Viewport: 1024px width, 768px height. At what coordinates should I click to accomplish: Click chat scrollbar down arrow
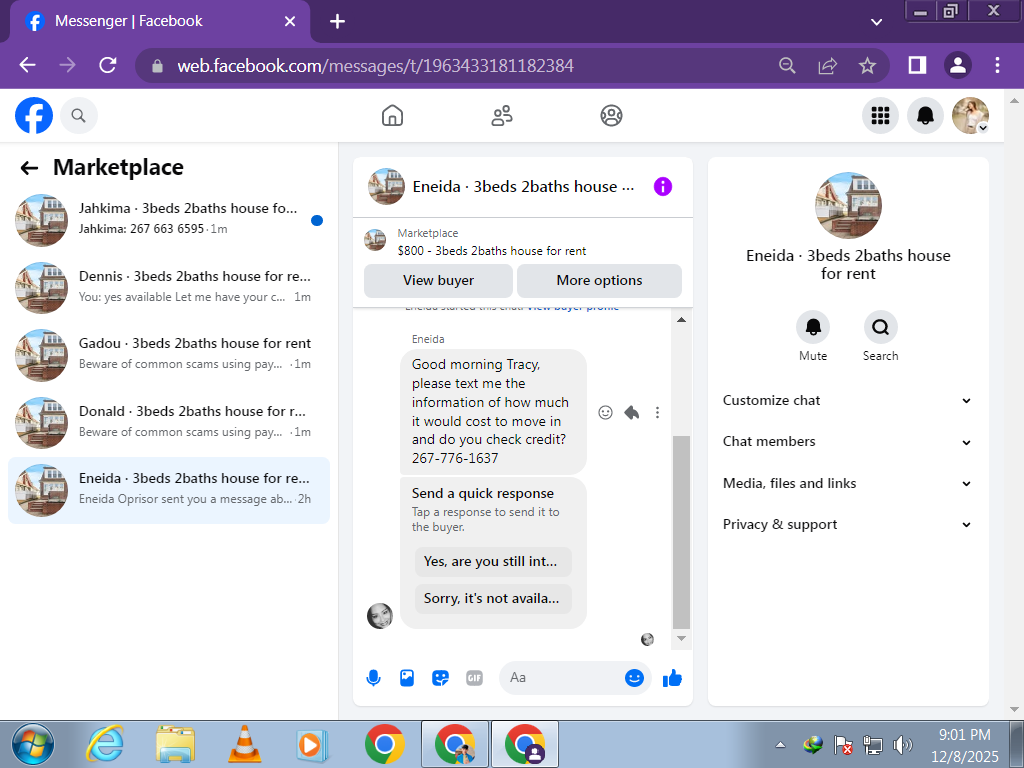(681, 639)
